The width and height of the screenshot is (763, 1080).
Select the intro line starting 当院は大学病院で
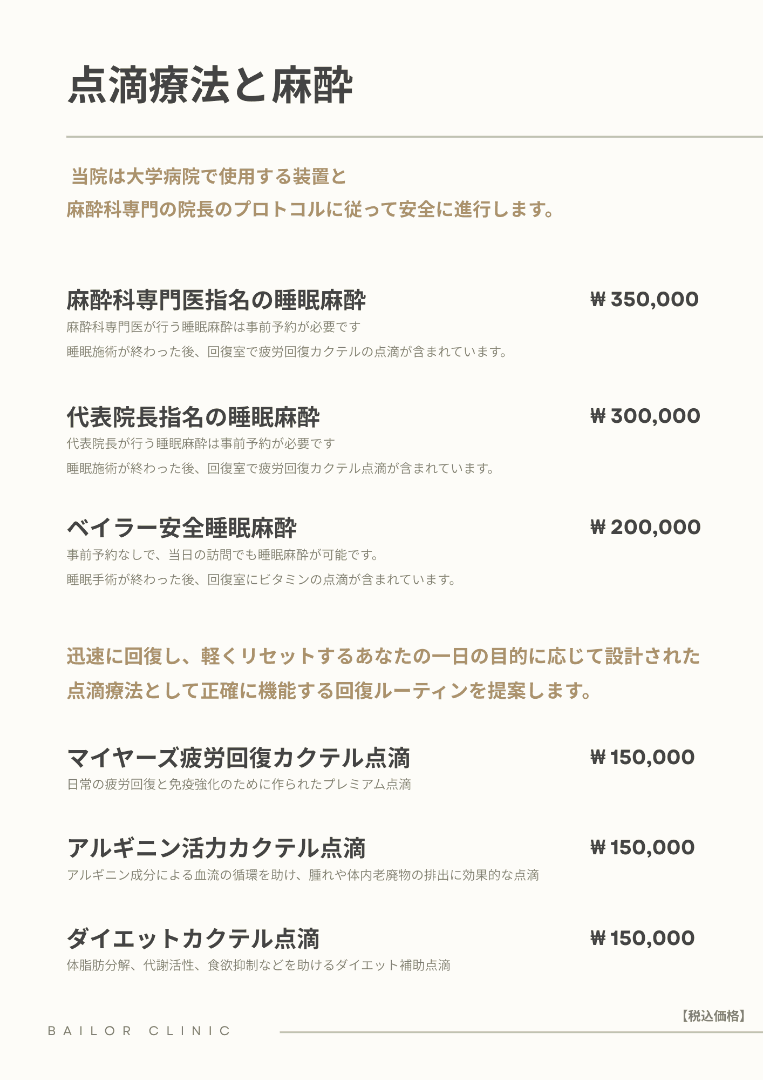click(x=209, y=178)
